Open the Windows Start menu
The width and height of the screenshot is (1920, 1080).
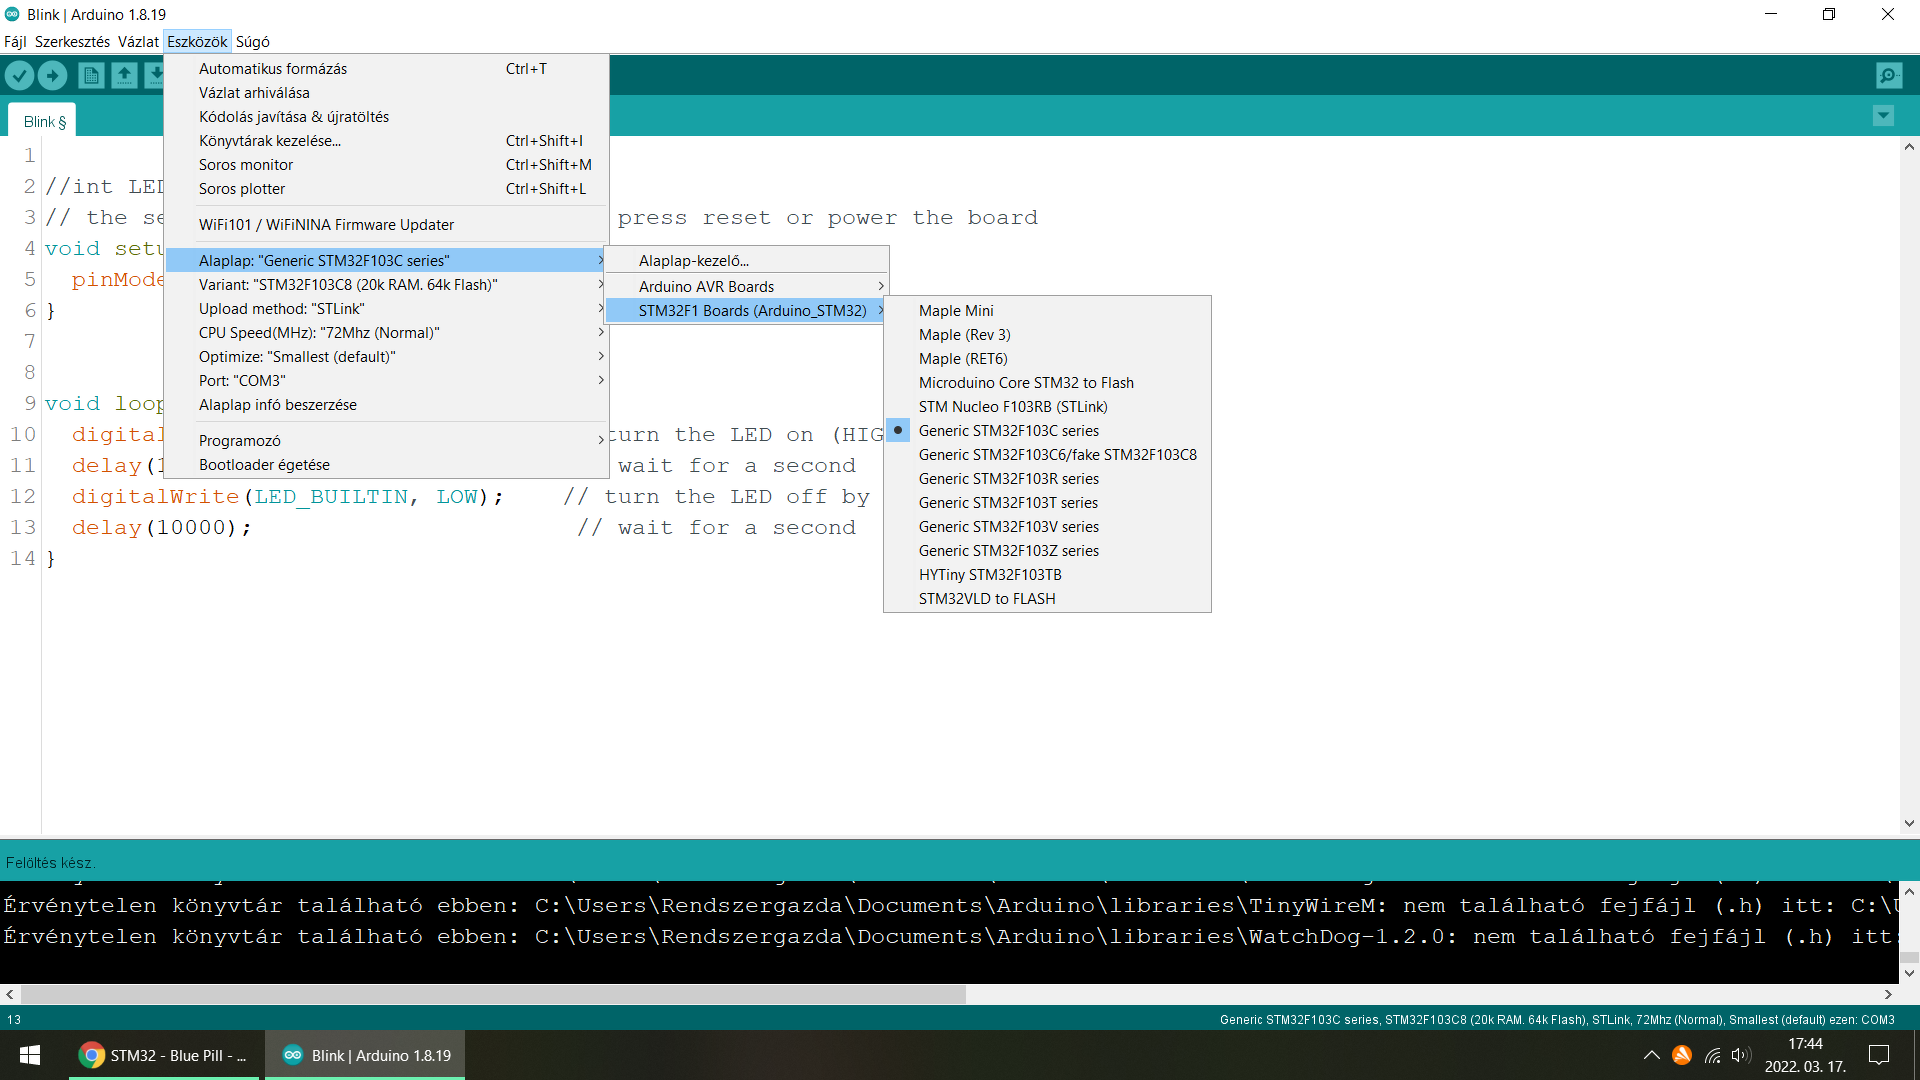[30, 1055]
